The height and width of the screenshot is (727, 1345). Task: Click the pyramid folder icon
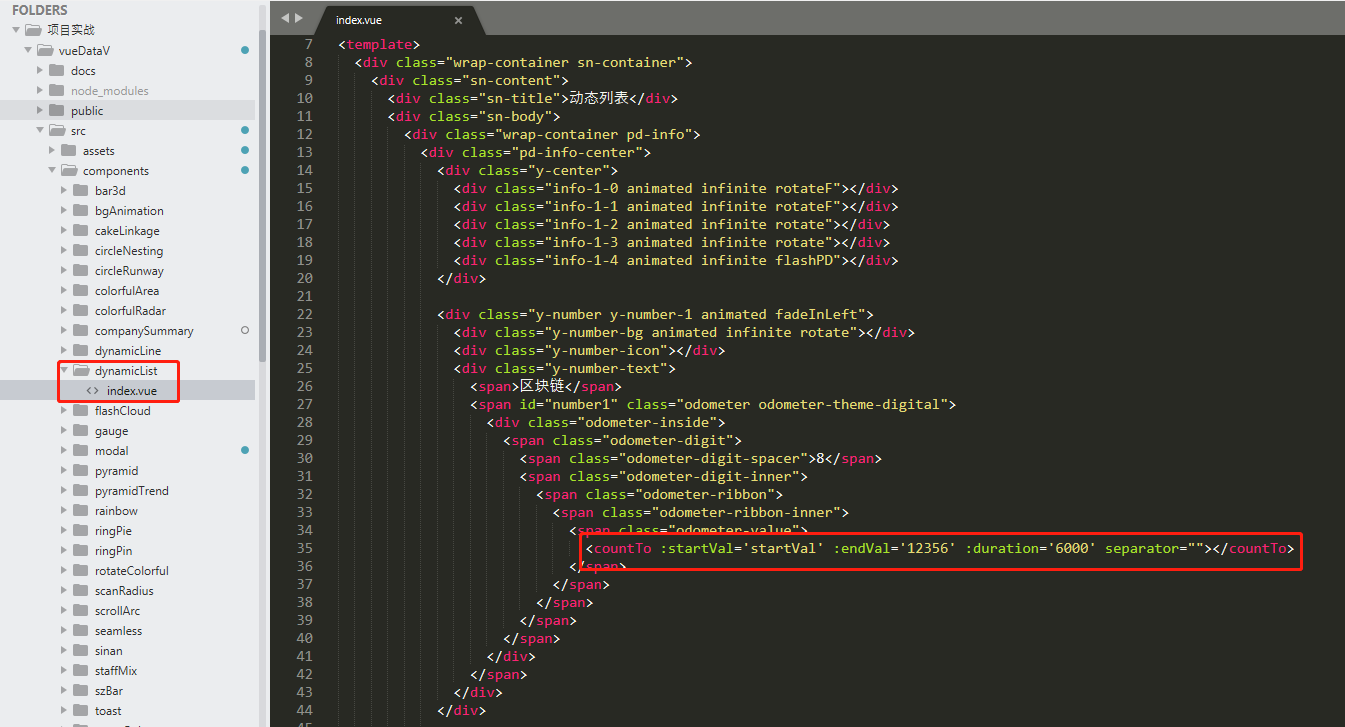click(80, 470)
